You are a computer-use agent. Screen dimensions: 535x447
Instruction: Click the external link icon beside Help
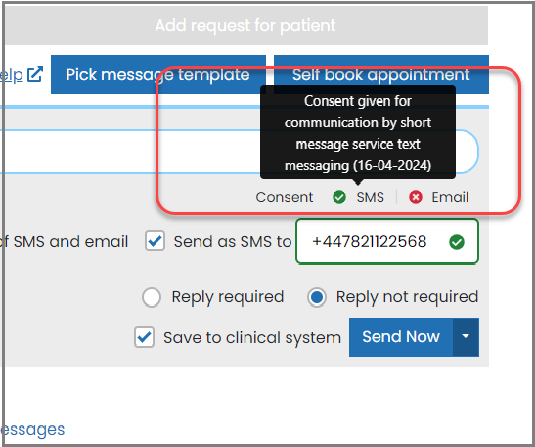(x=35, y=74)
